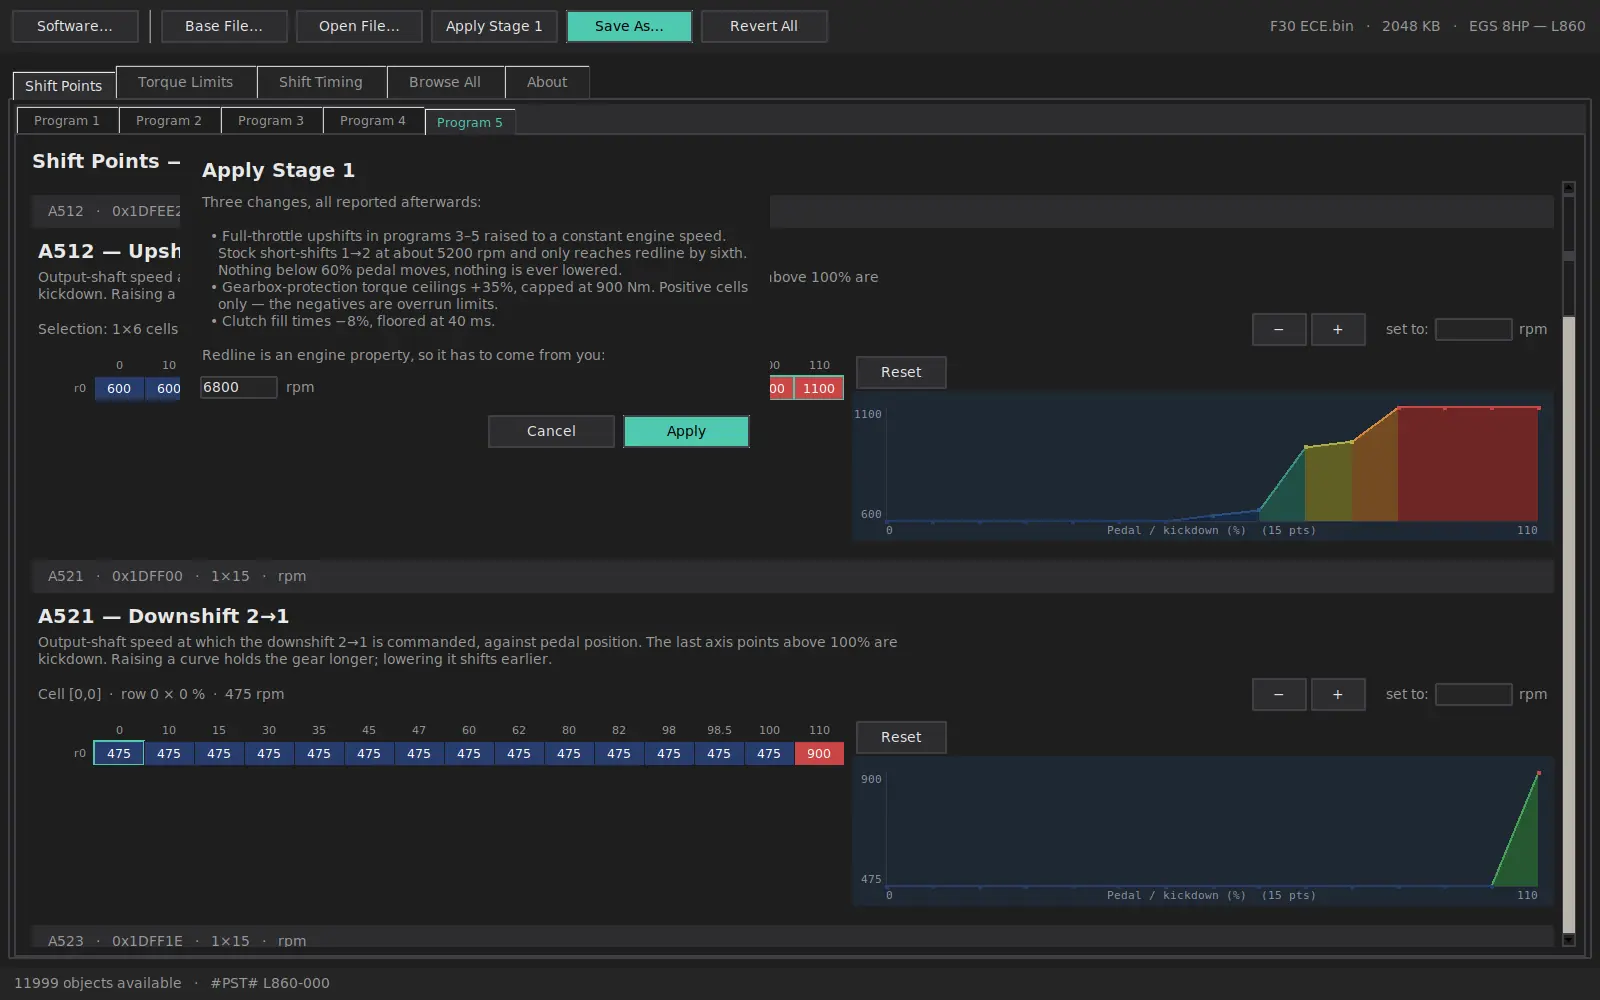Screen dimensions: 1600x1000
Task: Select the A521 cell under pedal 62
Action: [x=519, y=753]
